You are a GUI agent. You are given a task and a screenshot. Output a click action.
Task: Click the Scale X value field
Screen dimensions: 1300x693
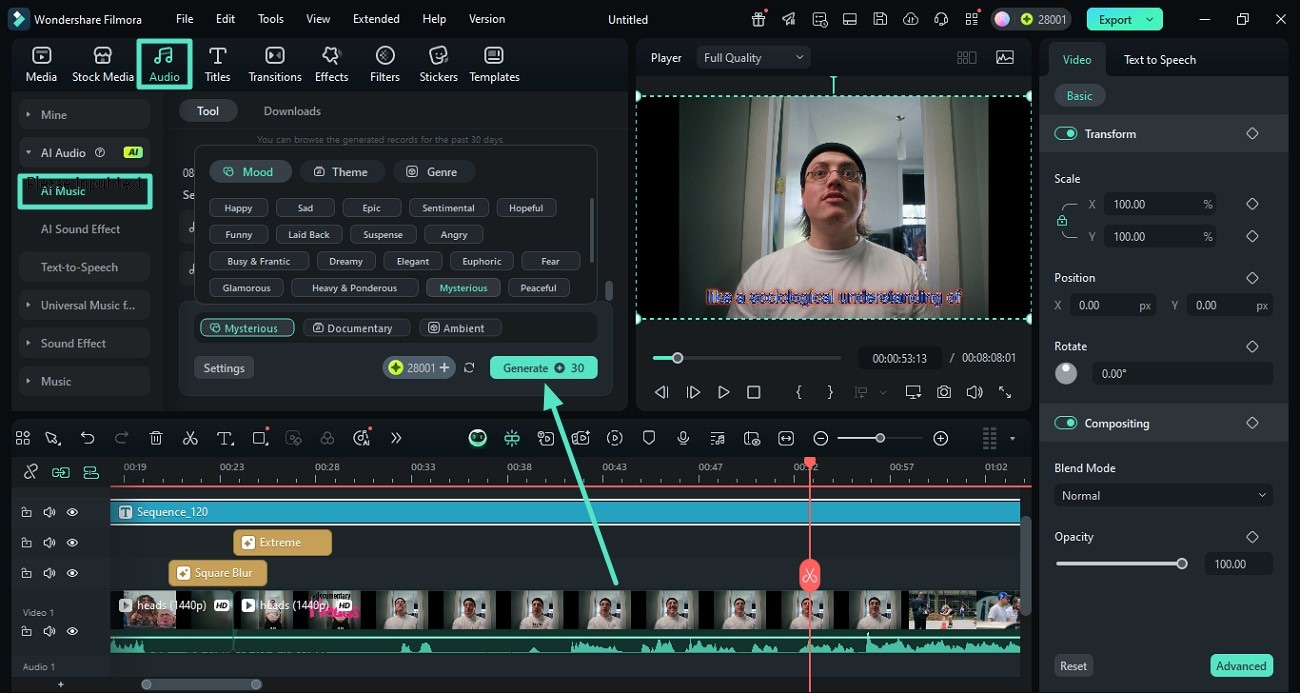[x=1161, y=204]
